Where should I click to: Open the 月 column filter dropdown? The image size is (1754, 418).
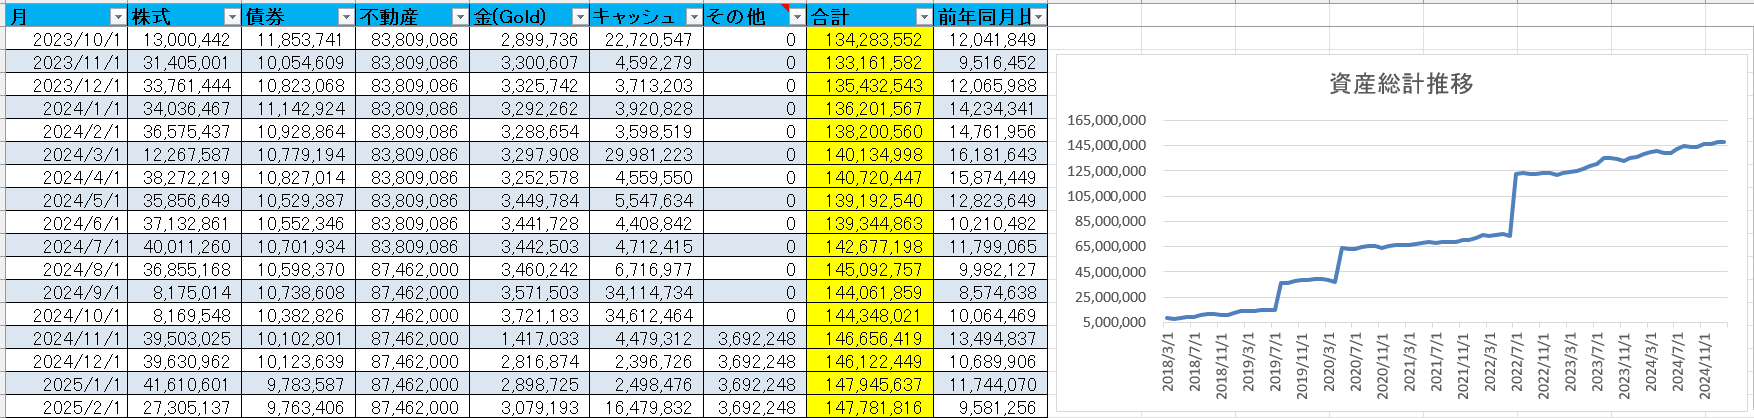(118, 17)
